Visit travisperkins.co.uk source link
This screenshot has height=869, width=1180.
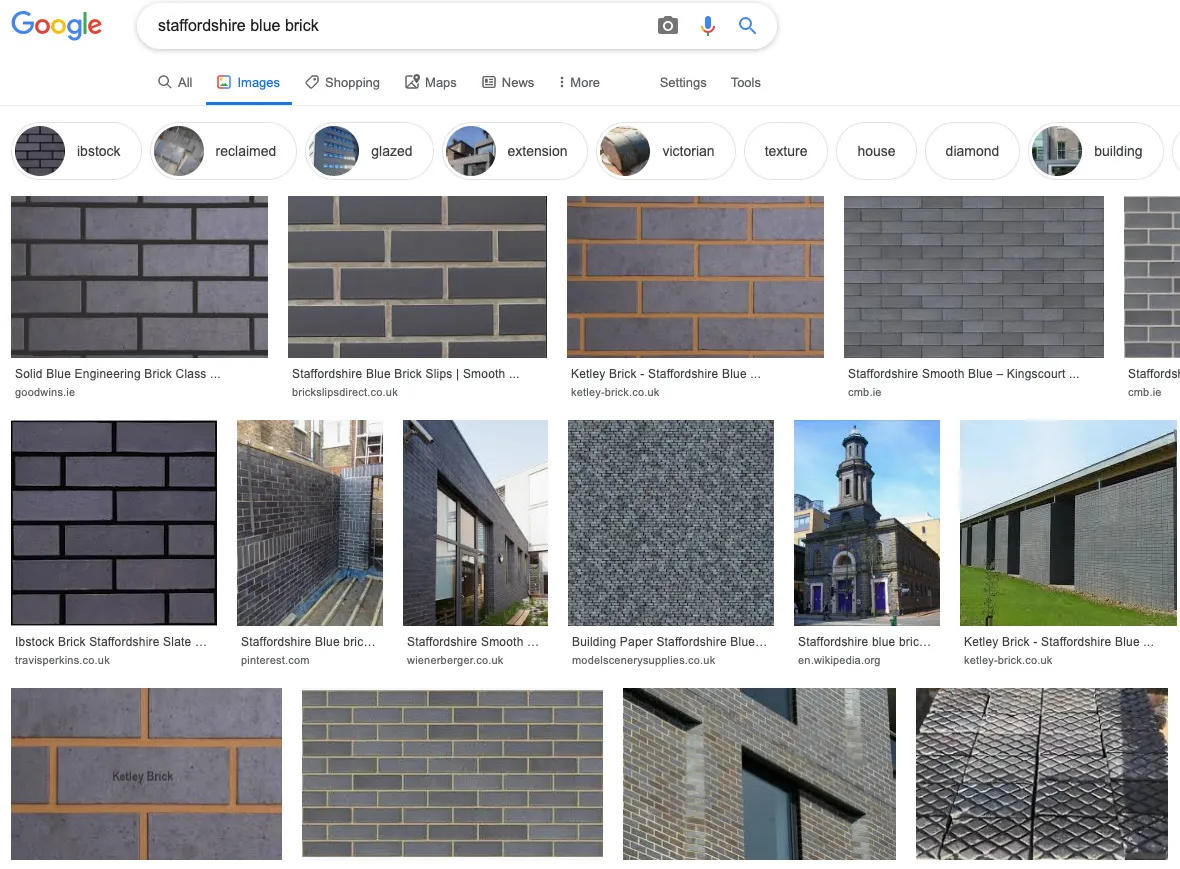(62, 661)
